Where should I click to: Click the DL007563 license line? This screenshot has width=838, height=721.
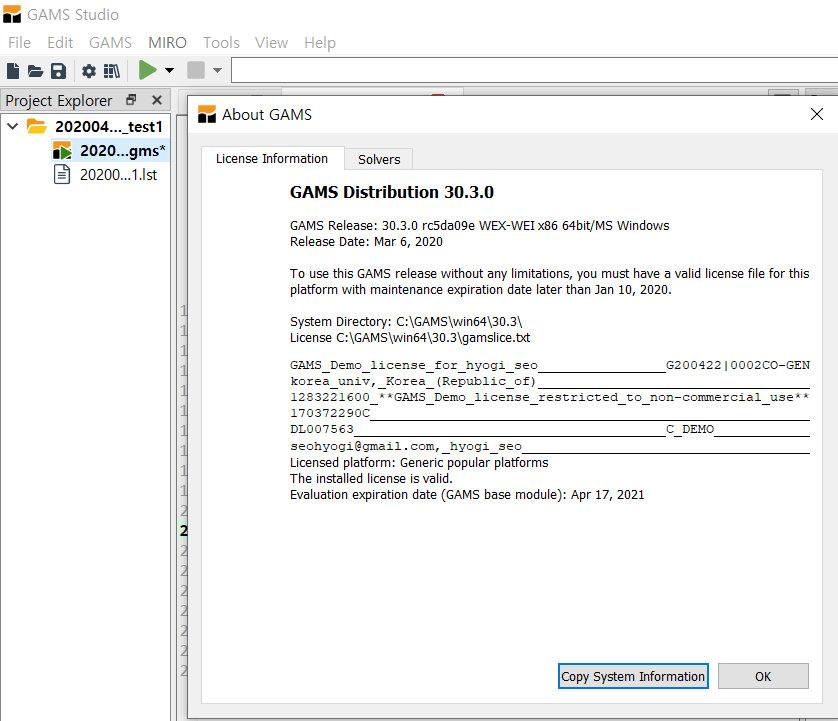[x=550, y=429]
